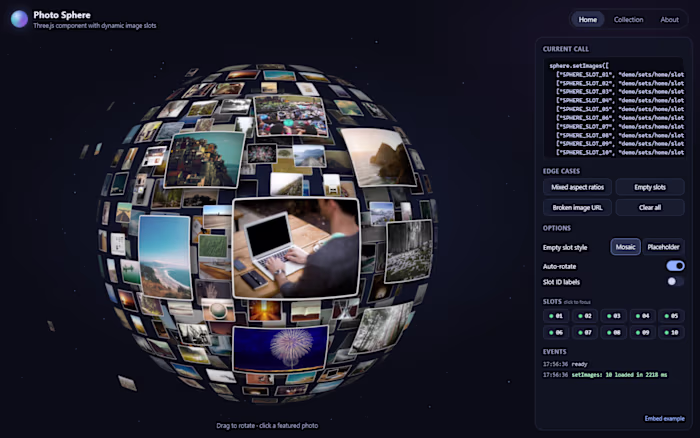Click the fireworks featured photo
This screenshot has width=700, height=438.
280,349
